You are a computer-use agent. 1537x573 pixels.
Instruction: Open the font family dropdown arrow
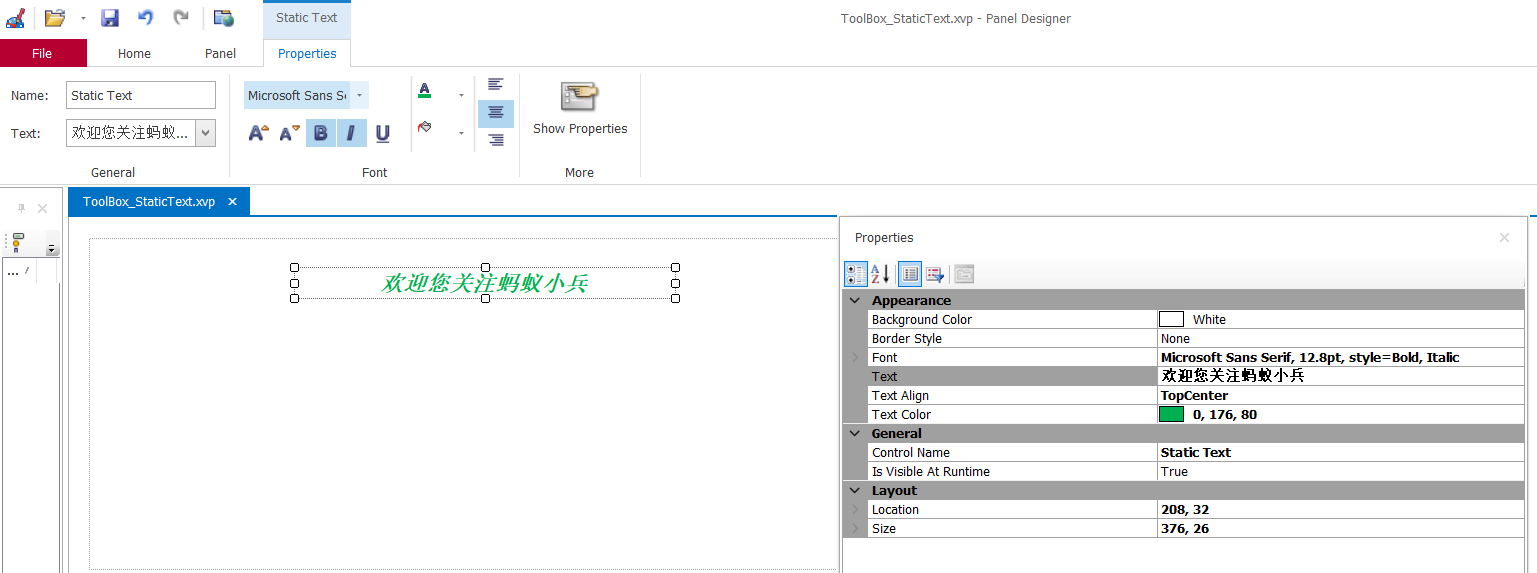(359, 95)
